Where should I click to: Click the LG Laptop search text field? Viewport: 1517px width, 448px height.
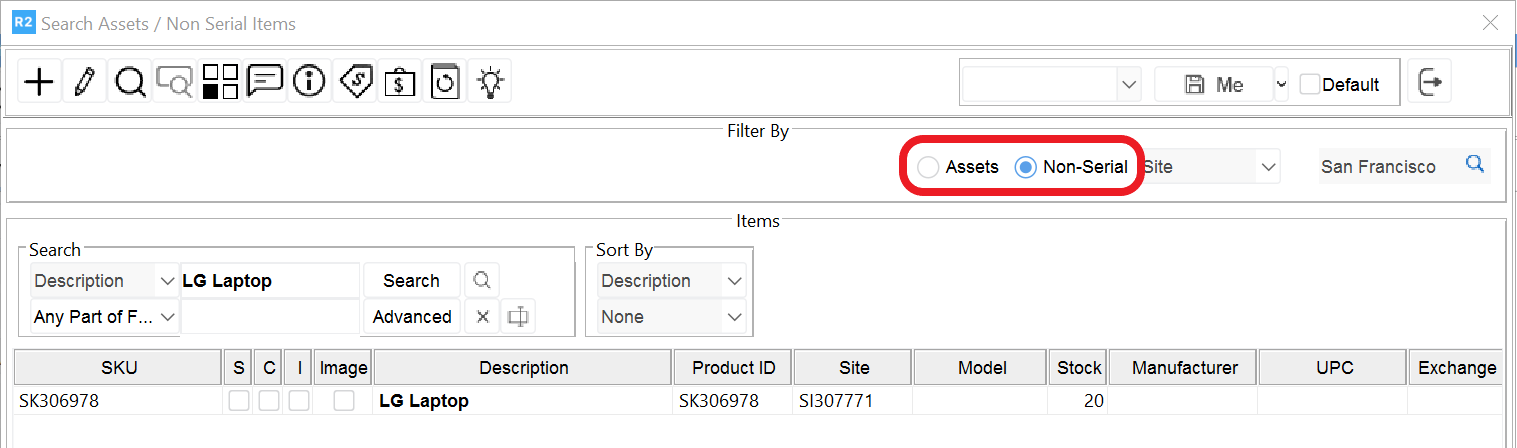tap(268, 281)
